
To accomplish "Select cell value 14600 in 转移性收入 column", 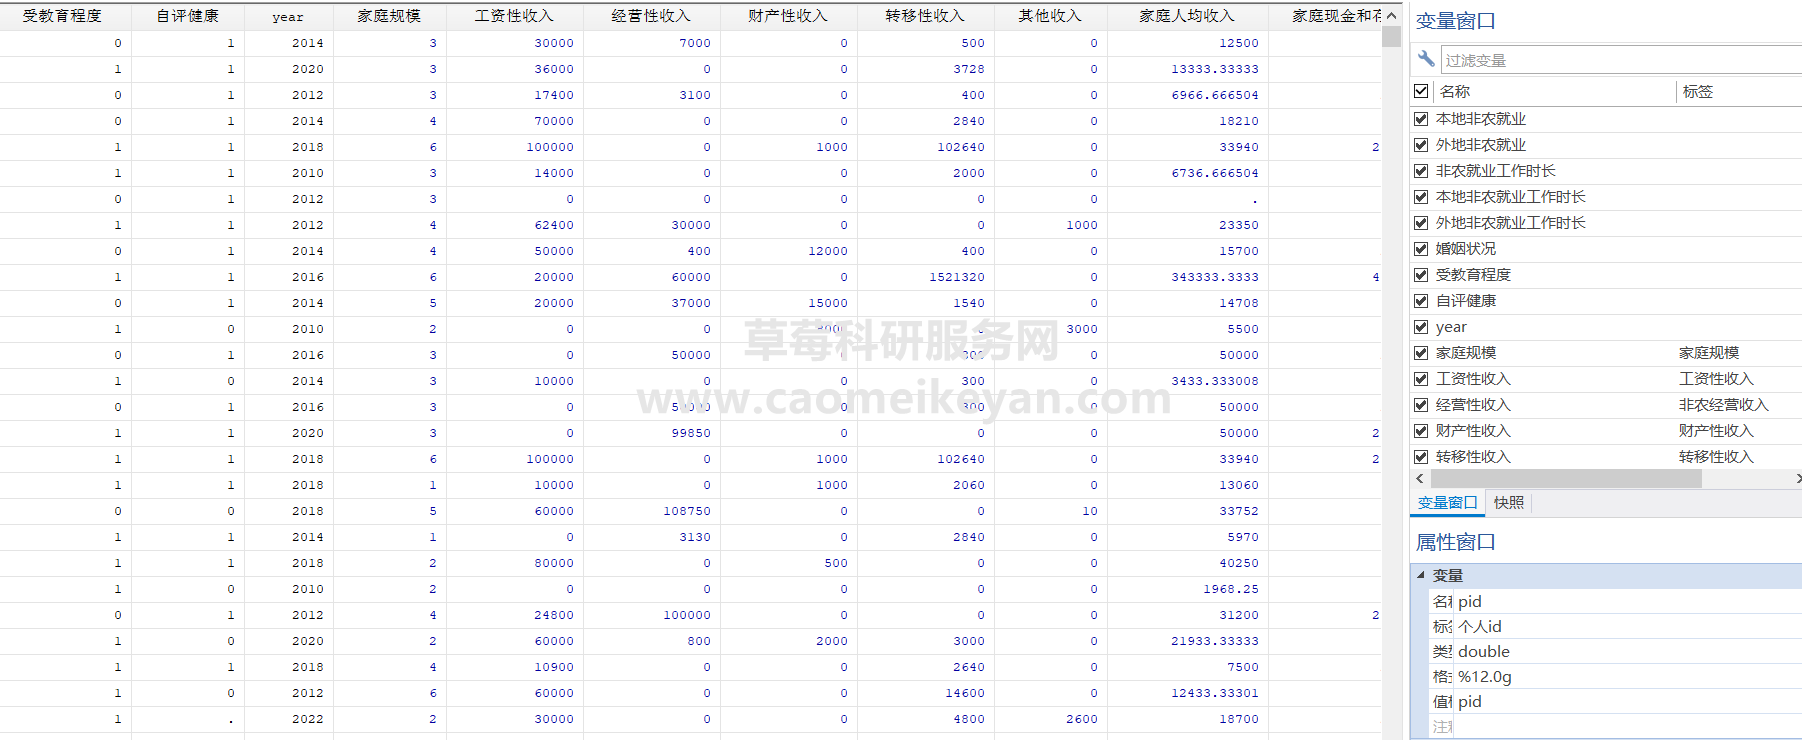I will tap(965, 693).
